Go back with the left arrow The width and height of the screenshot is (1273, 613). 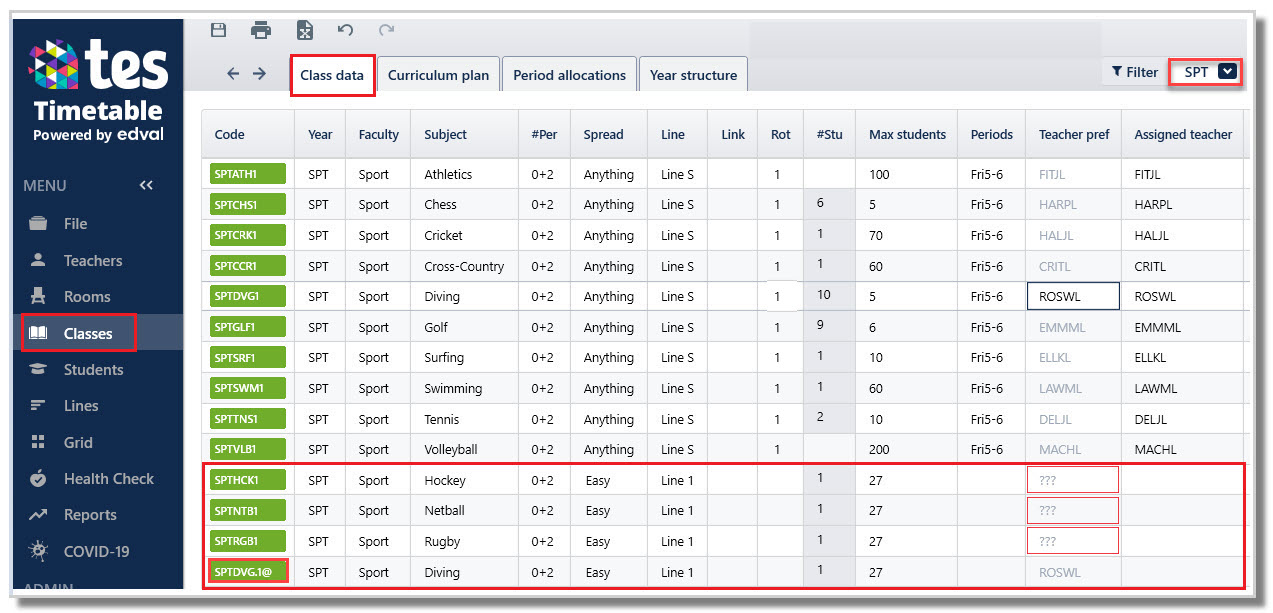[x=233, y=74]
